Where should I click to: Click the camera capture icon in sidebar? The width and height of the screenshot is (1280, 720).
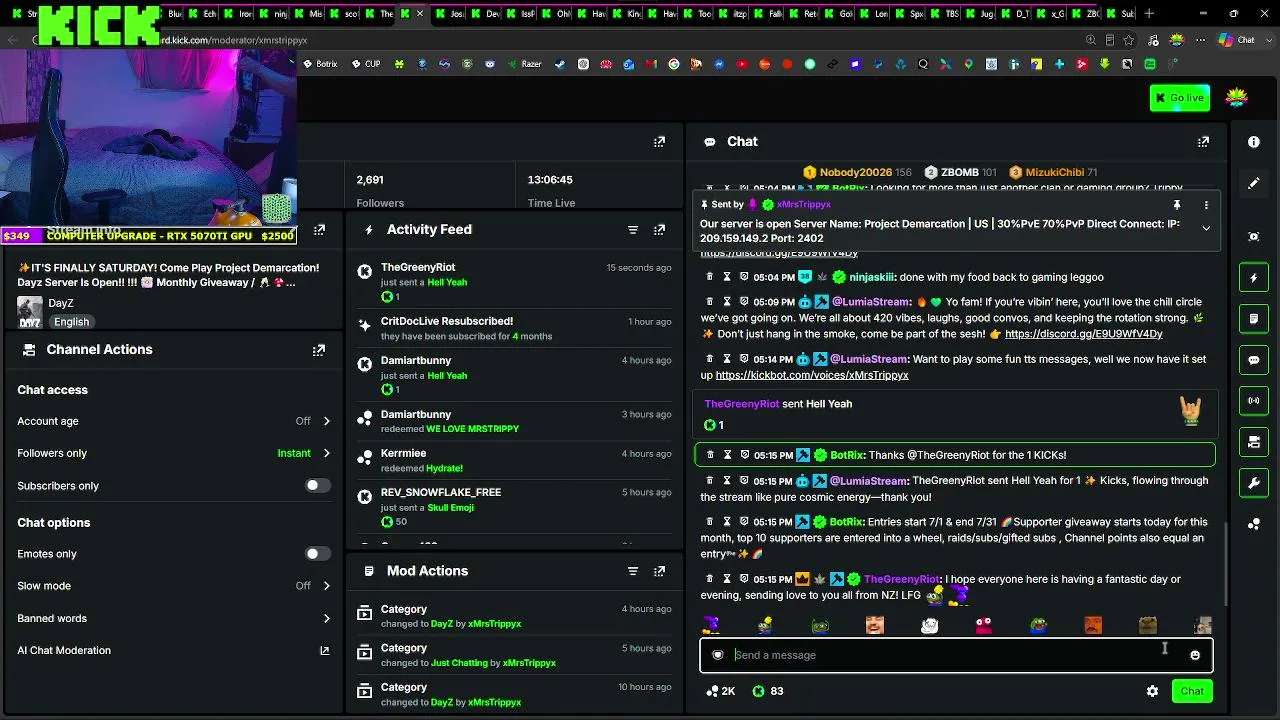tap(1254, 237)
